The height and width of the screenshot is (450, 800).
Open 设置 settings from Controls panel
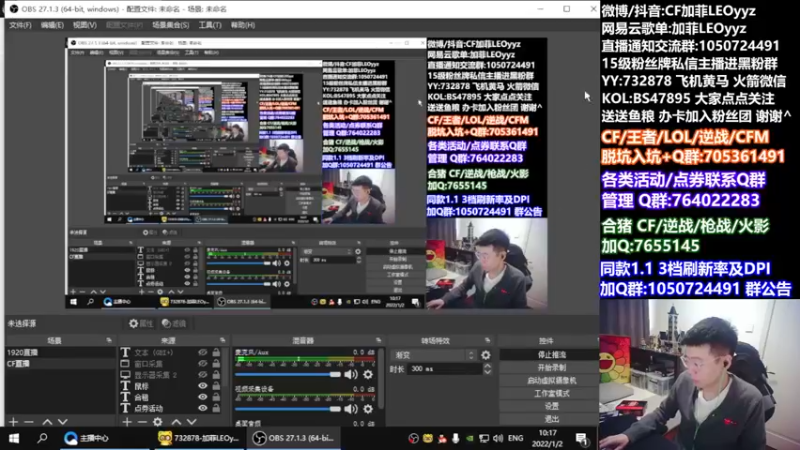(x=551, y=406)
